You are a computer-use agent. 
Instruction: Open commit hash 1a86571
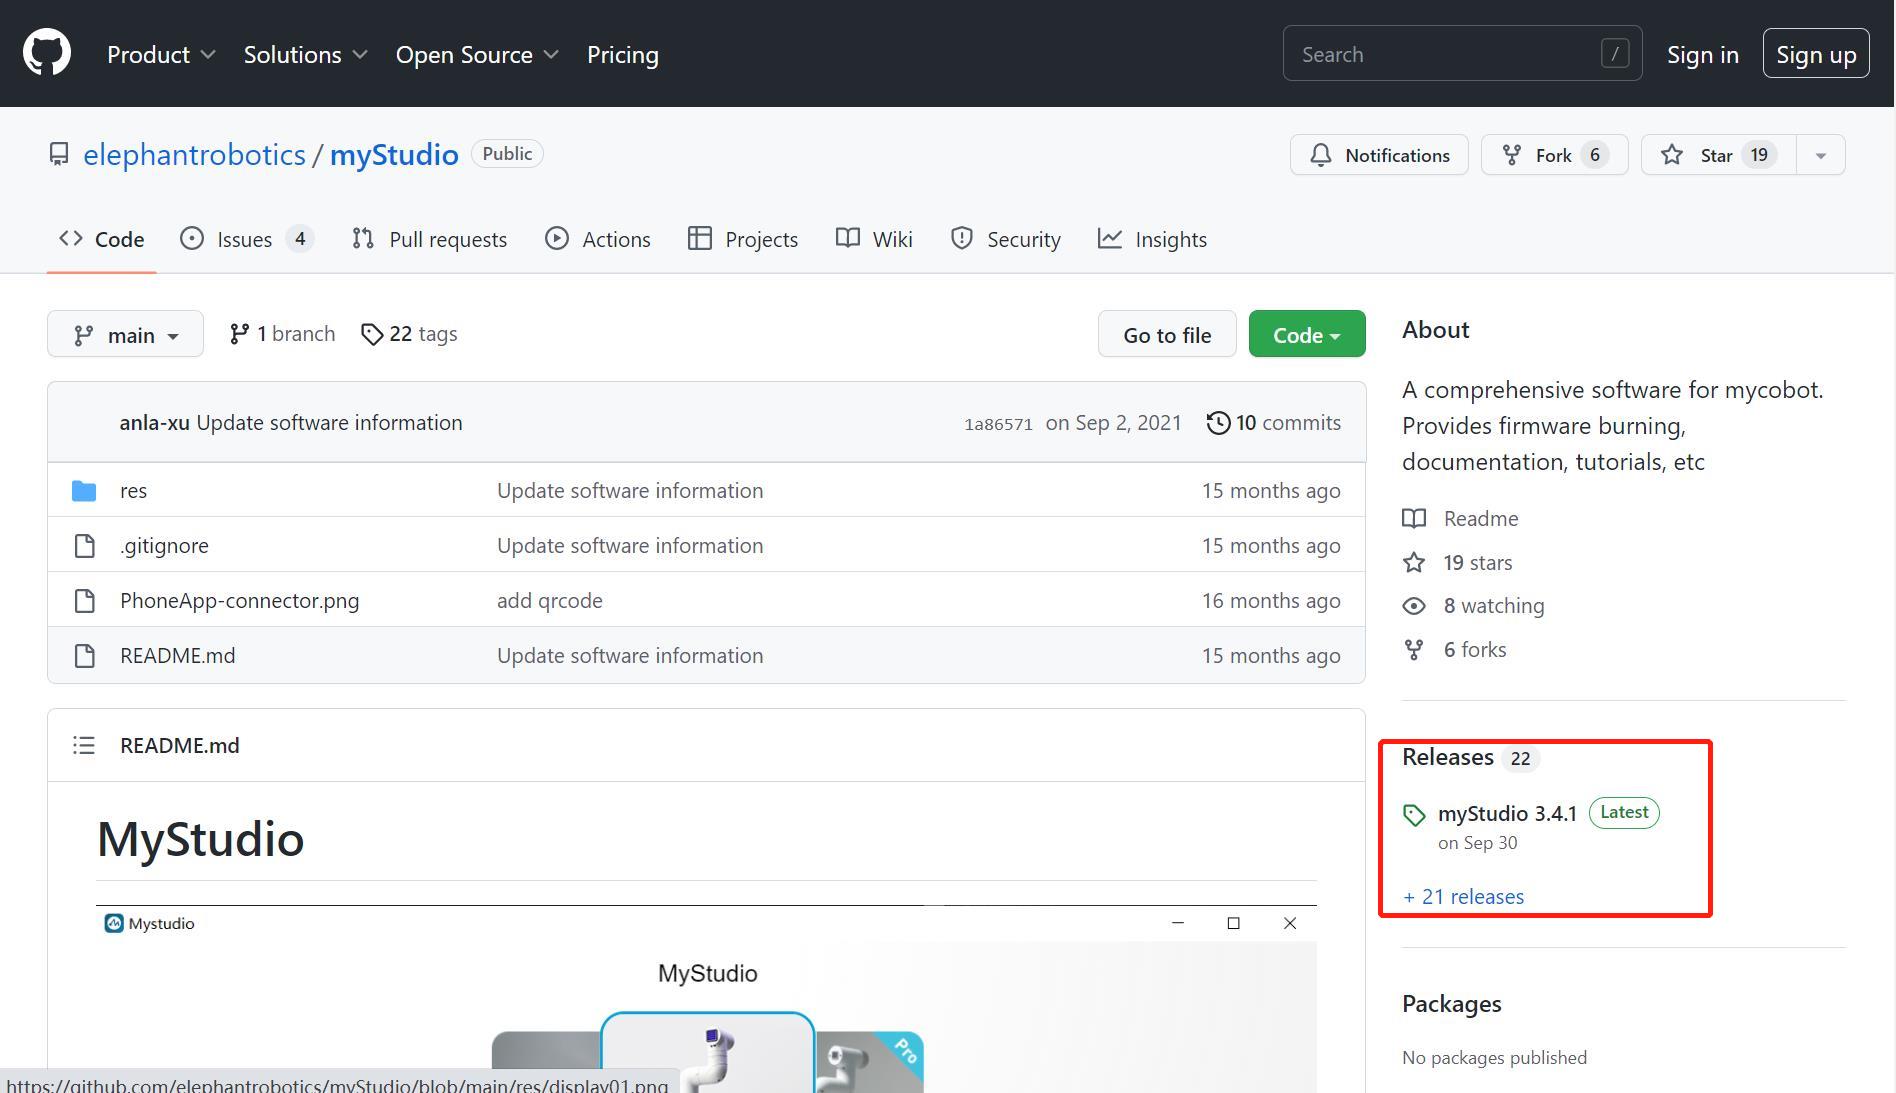[998, 424]
